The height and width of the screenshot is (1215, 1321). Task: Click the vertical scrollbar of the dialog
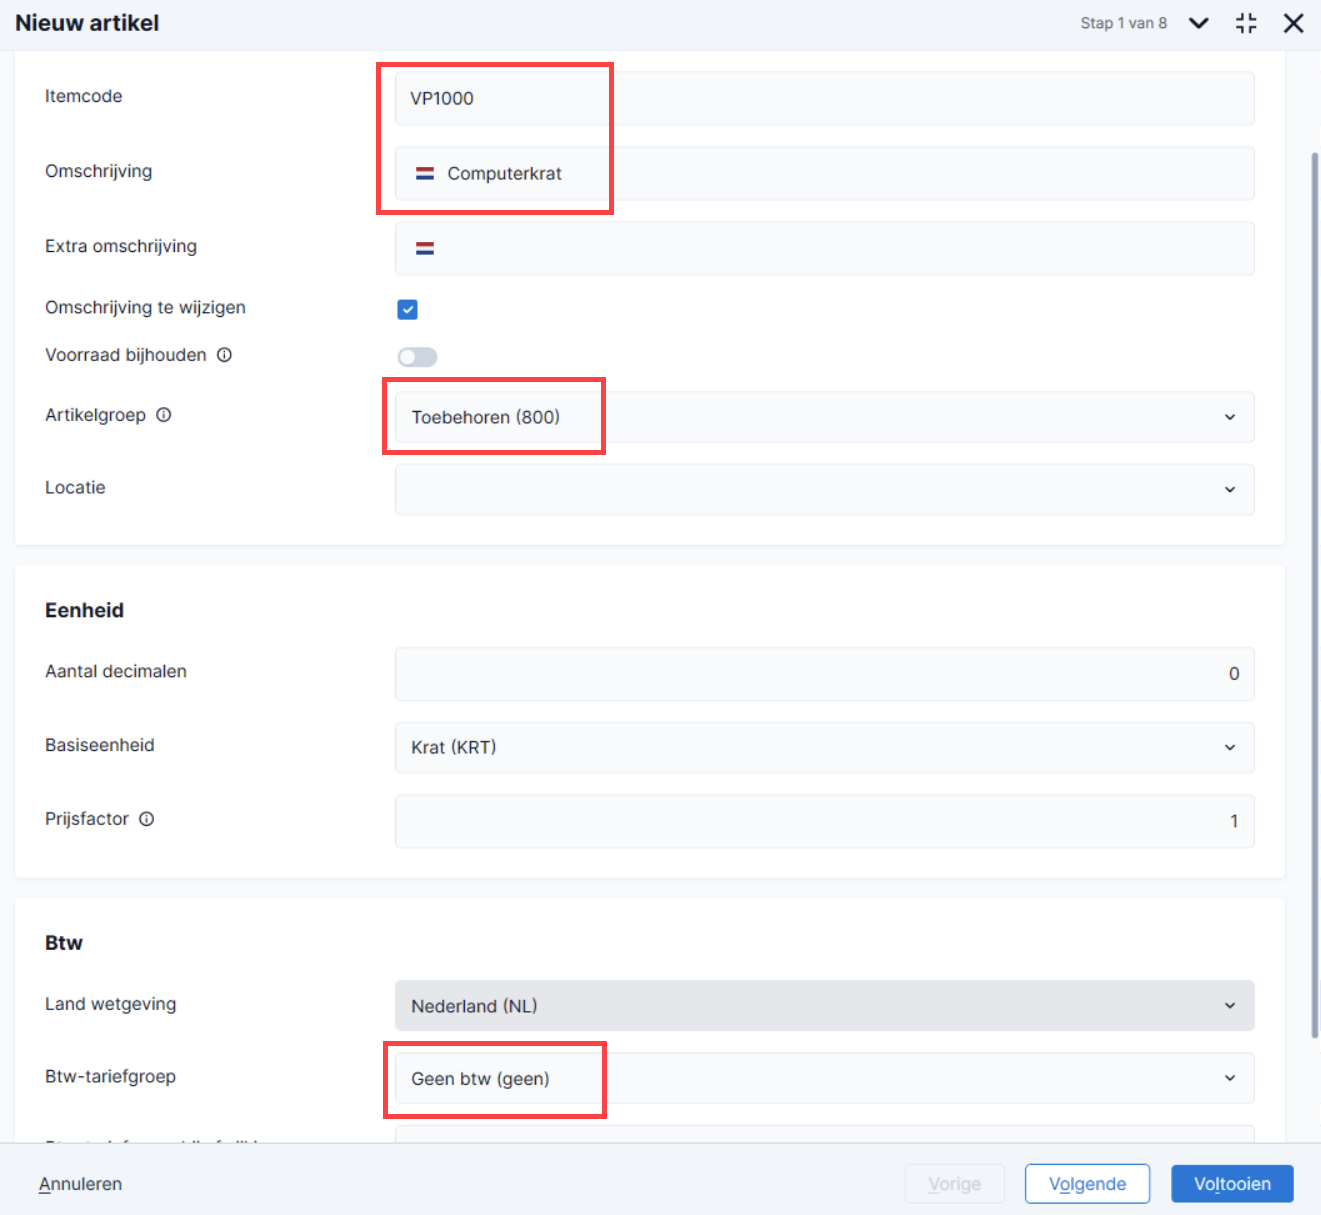[1315, 595]
